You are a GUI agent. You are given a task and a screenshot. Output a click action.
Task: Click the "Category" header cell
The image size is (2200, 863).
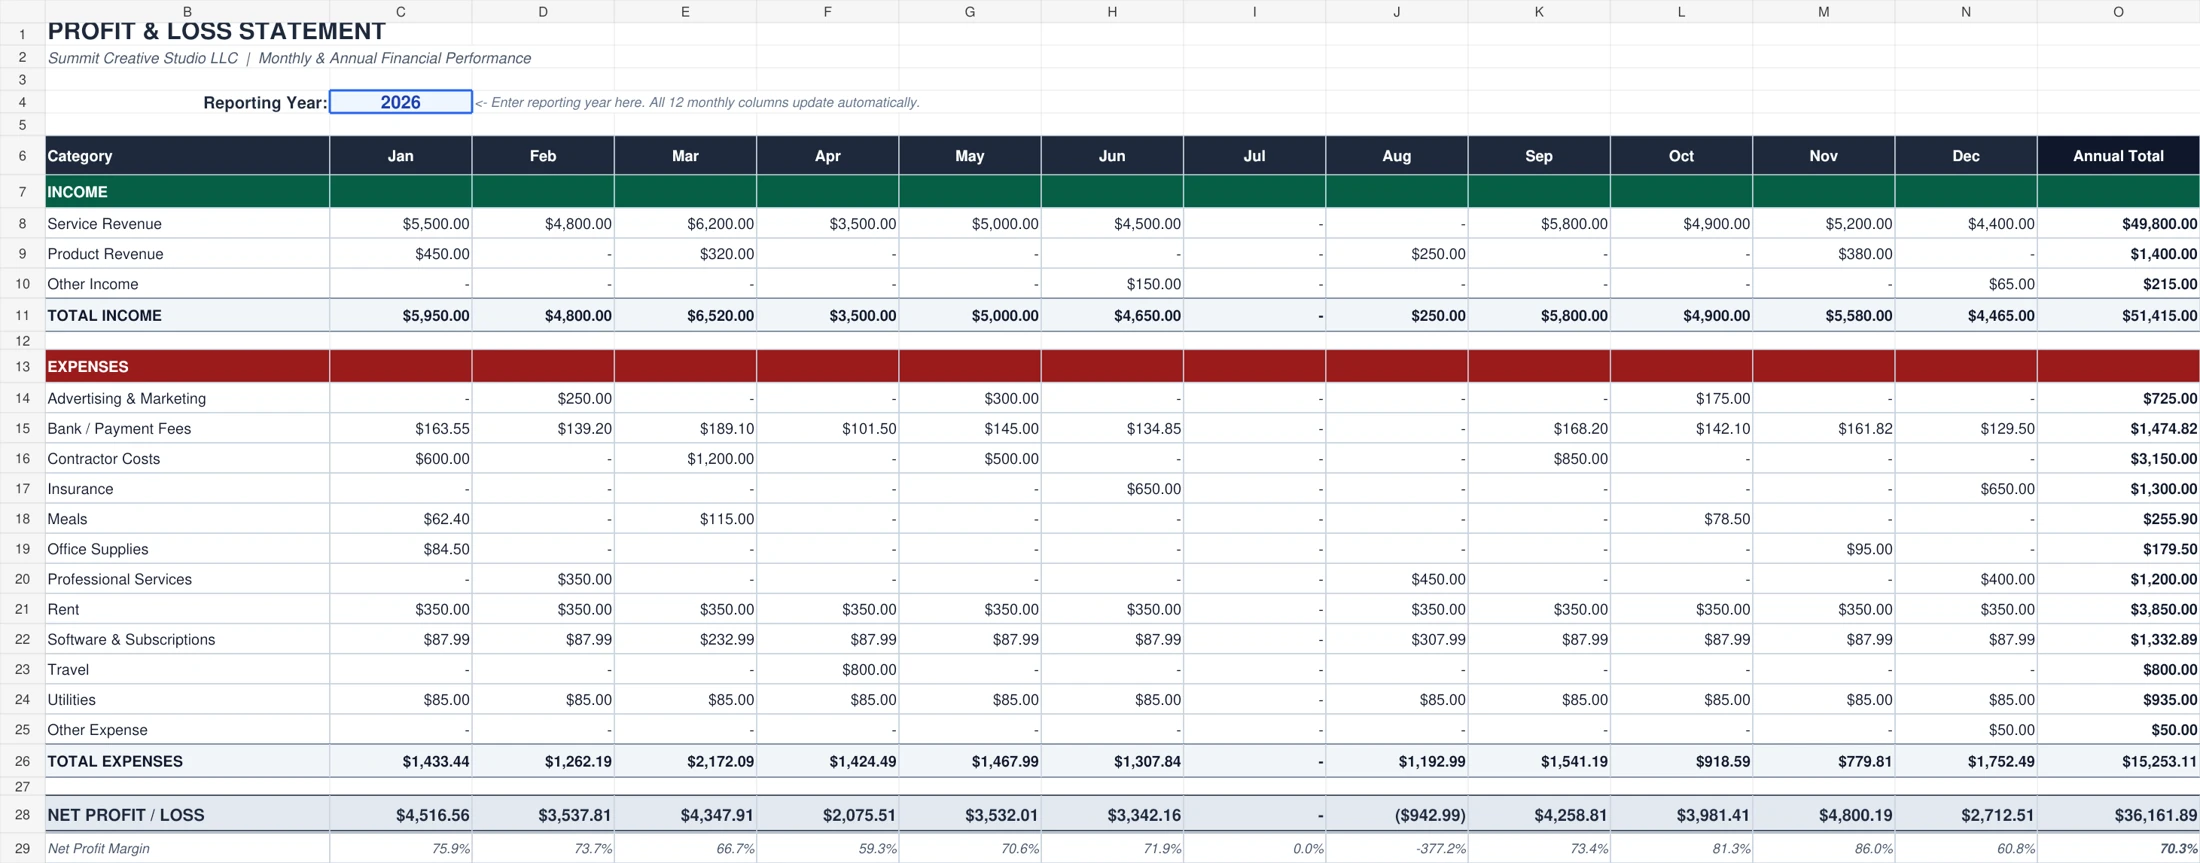pos(187,156)
